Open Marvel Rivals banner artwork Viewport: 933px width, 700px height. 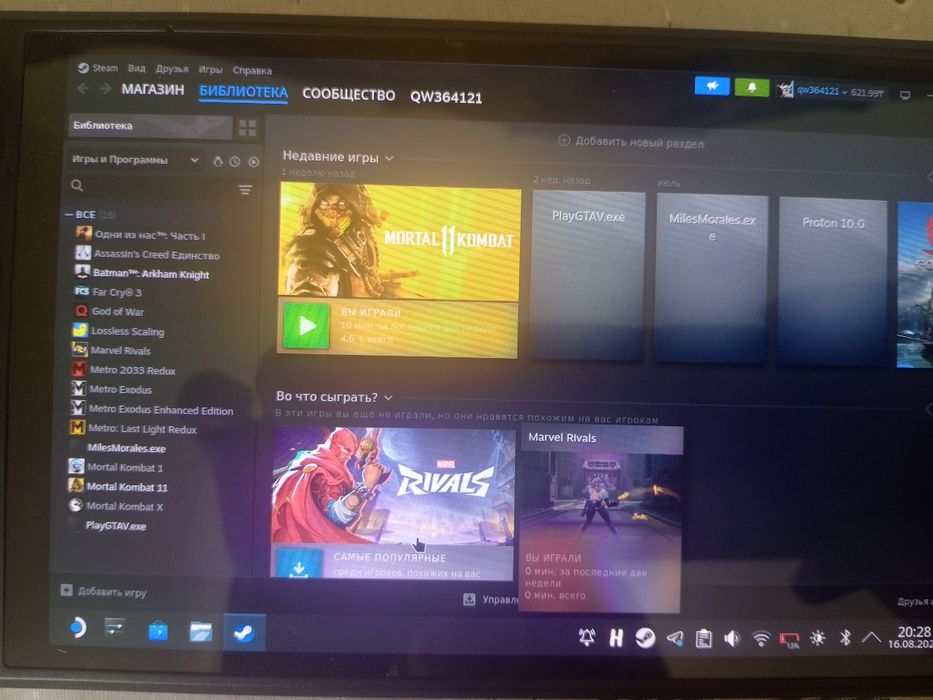click(x=394, y=486)
